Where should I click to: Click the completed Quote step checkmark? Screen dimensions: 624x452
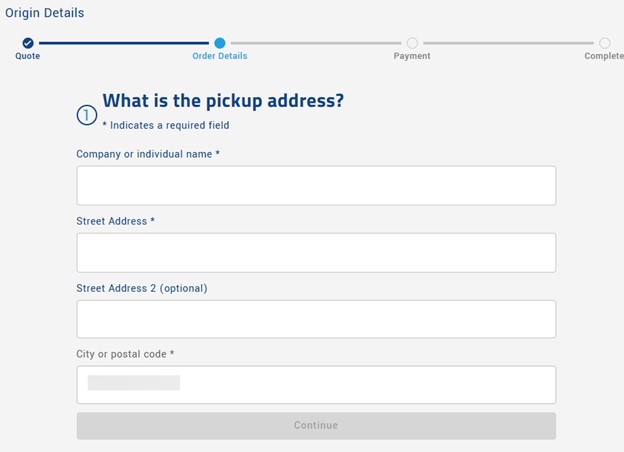click(28, 43)
